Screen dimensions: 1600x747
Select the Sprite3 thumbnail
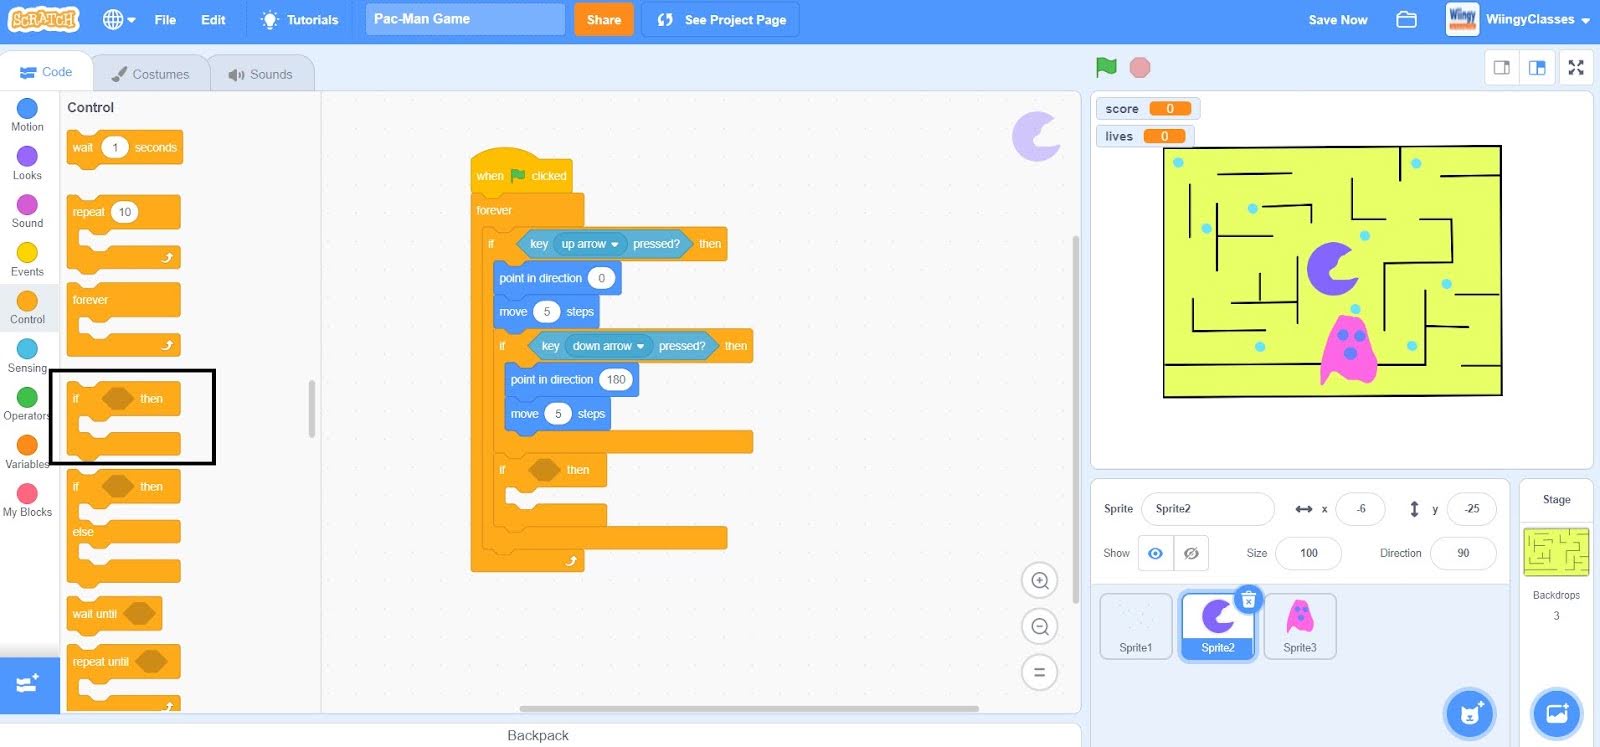(x=1299, y=625)
